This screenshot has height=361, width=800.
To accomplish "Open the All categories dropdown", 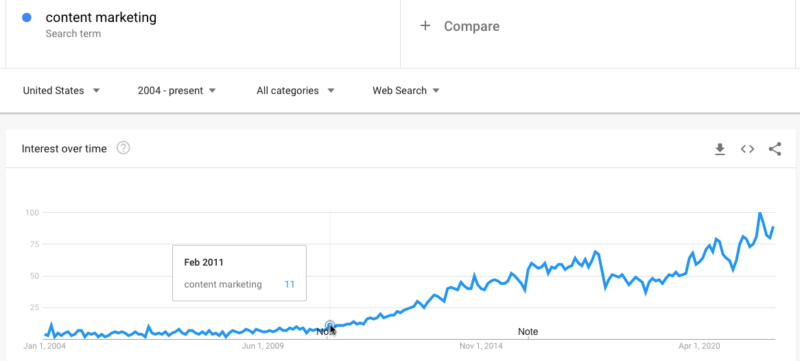I will [295, 91].
